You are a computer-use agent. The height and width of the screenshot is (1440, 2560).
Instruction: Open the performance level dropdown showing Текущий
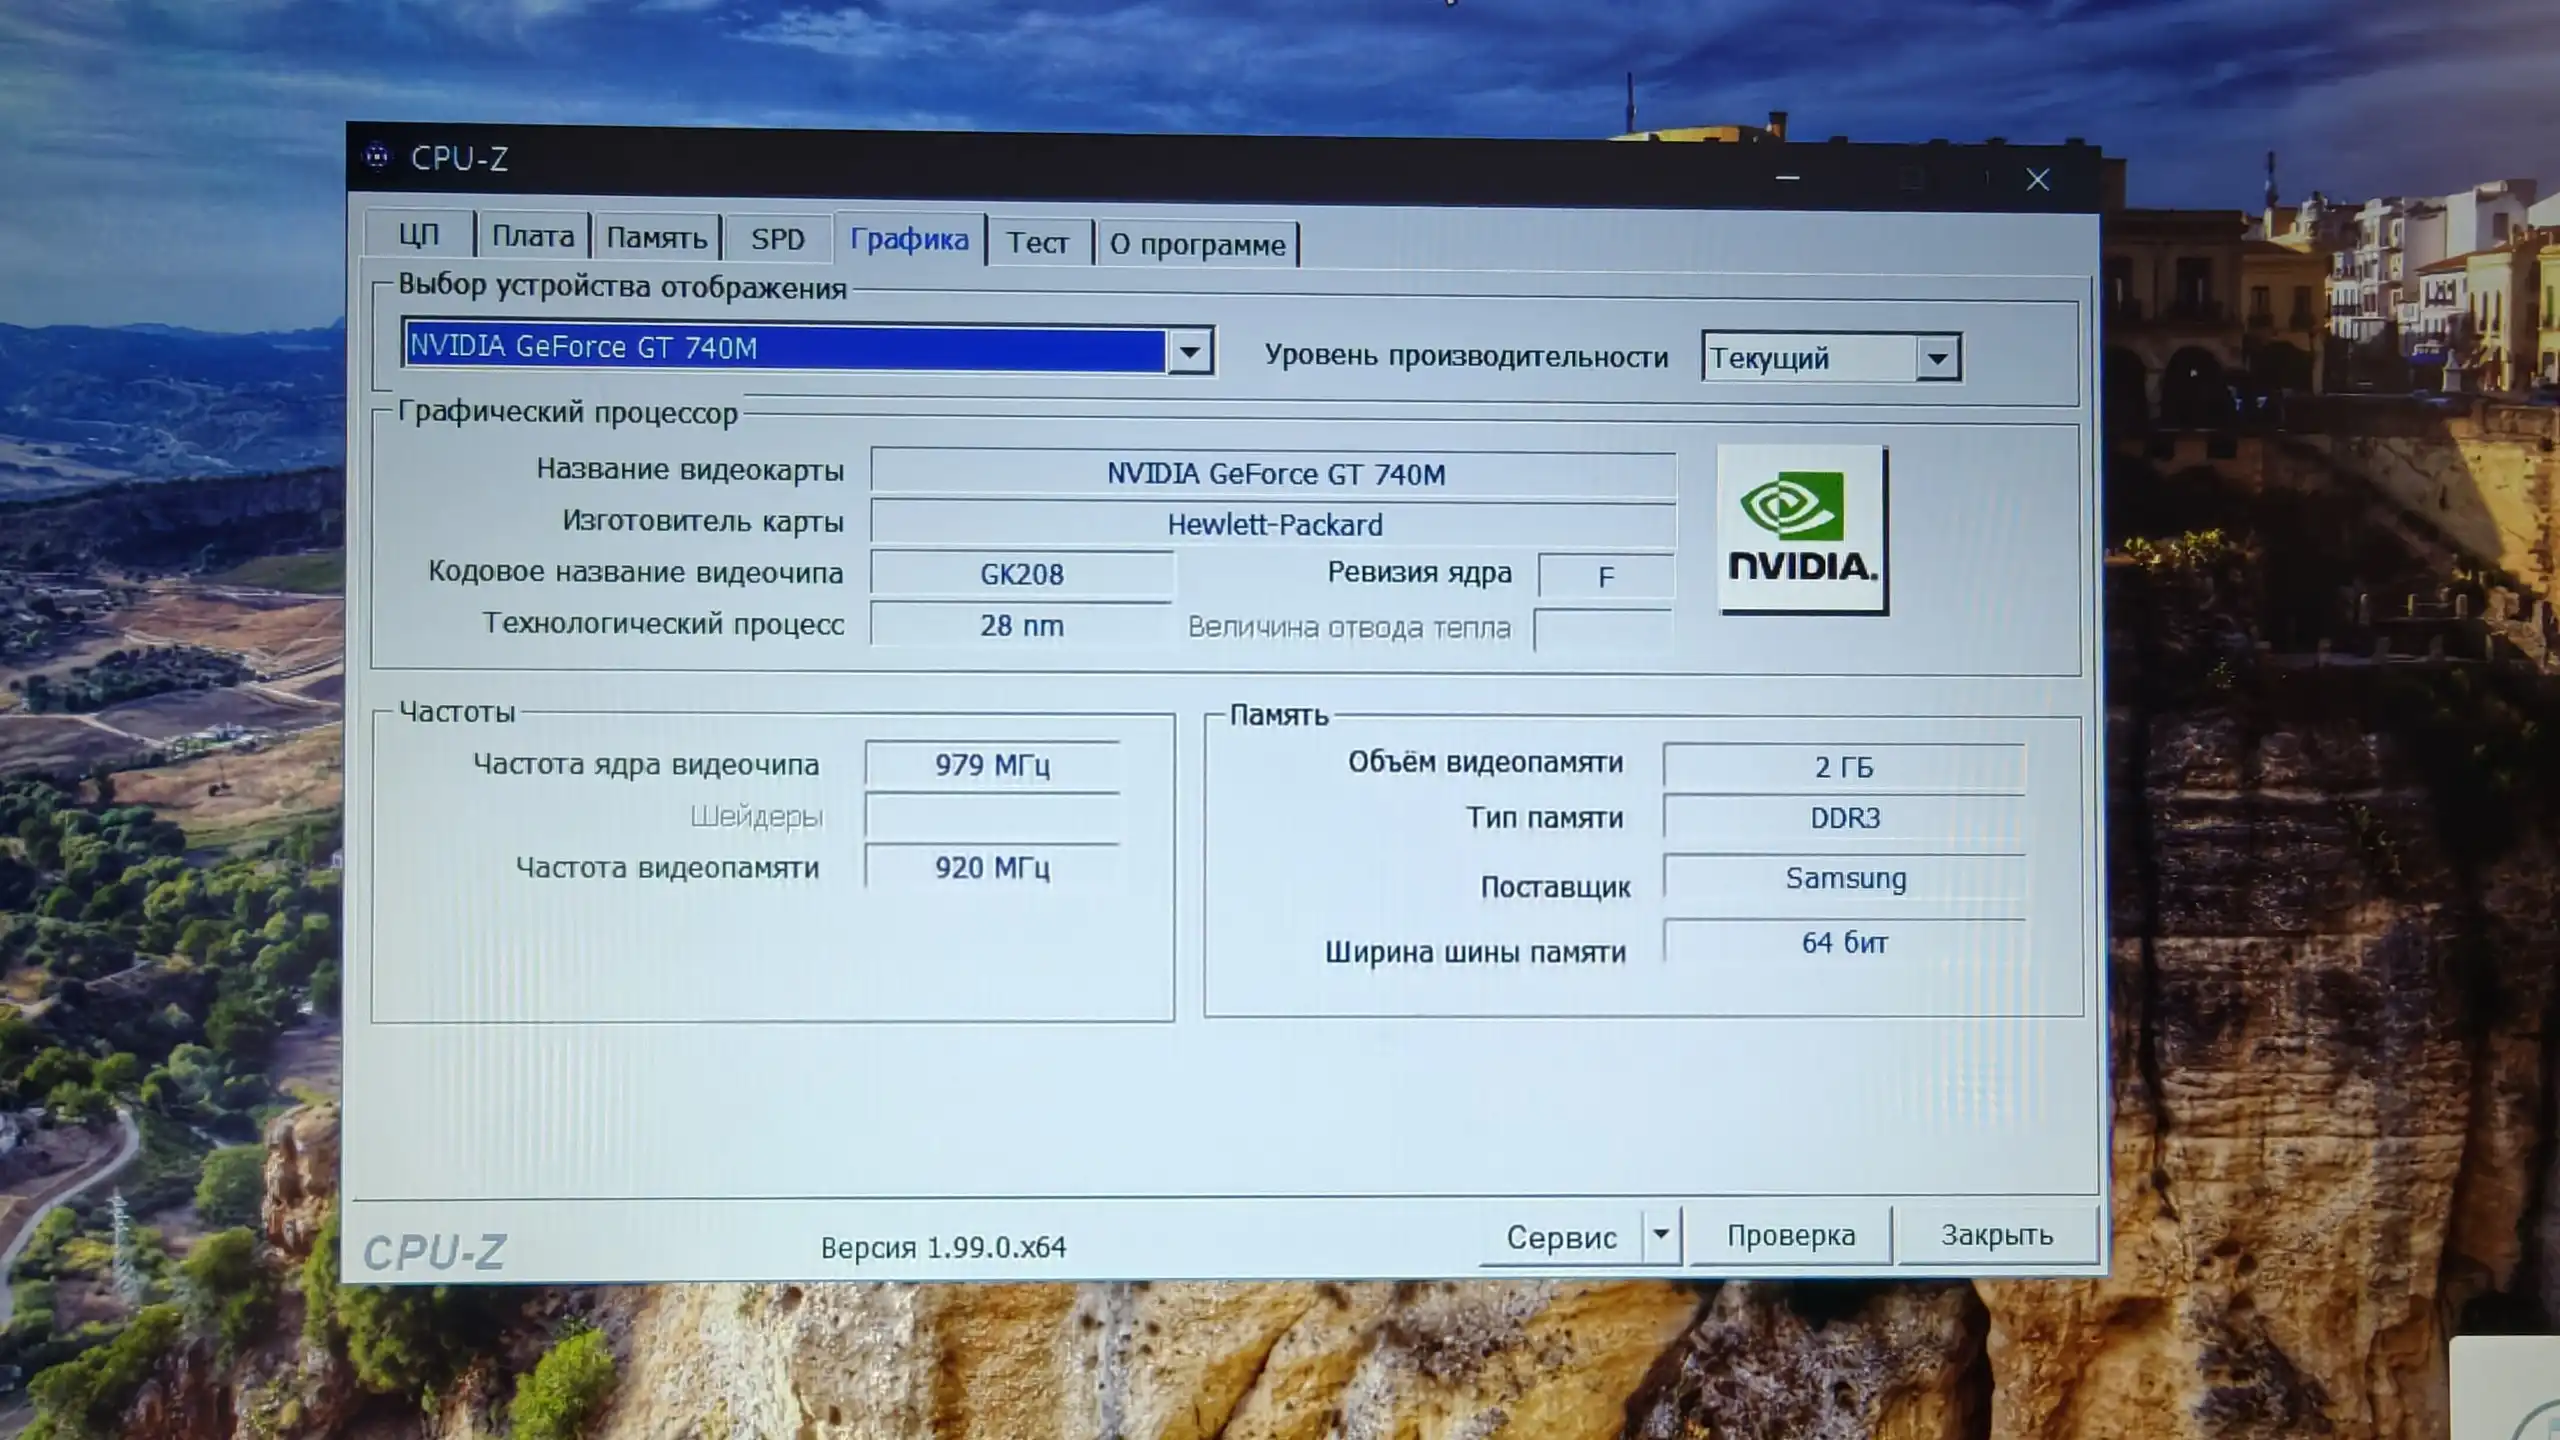pyautogui.click(x=1937, y=358)
